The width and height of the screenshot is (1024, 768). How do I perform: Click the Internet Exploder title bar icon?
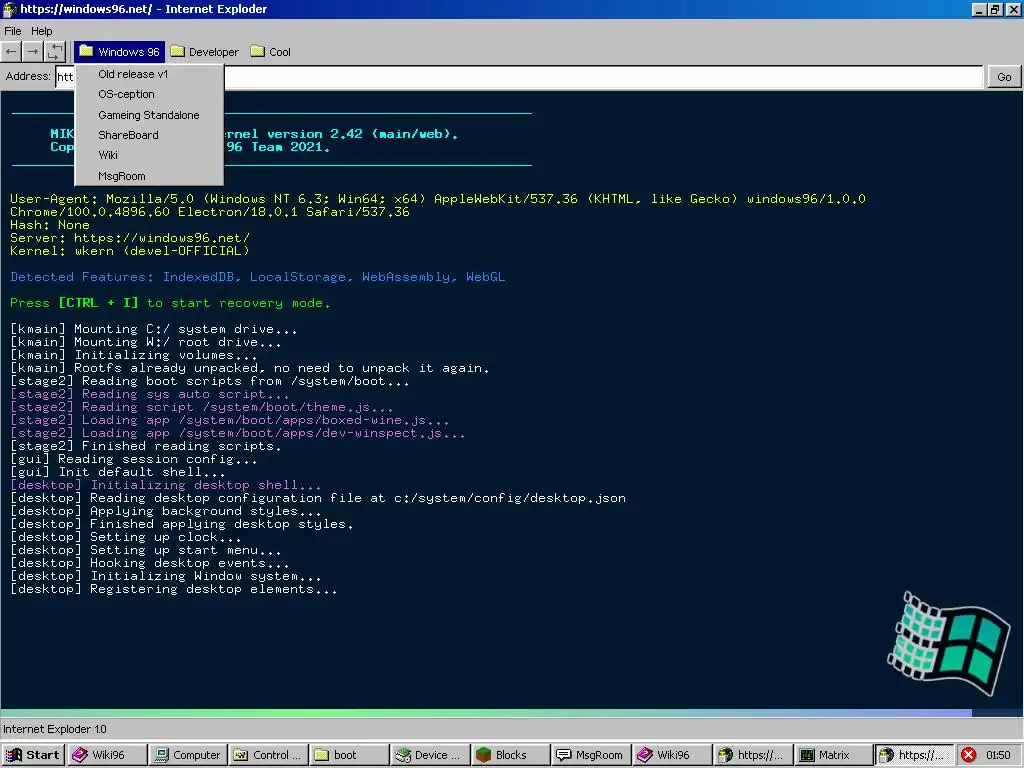(9, 9)
